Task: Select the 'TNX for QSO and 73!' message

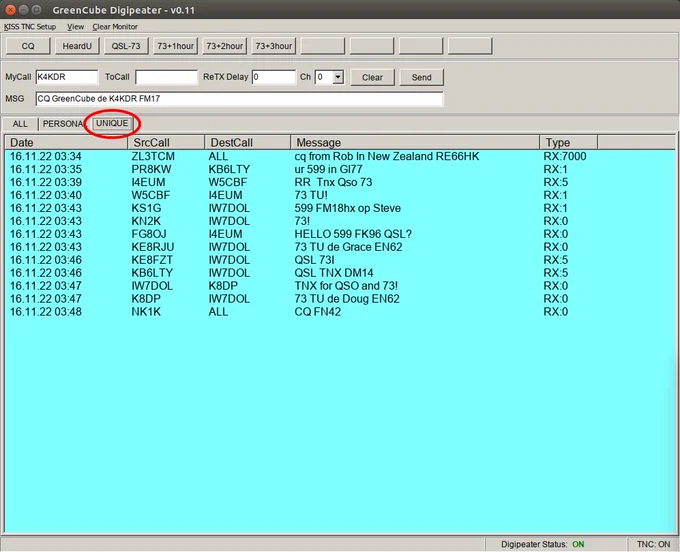Action: (346, 286)
